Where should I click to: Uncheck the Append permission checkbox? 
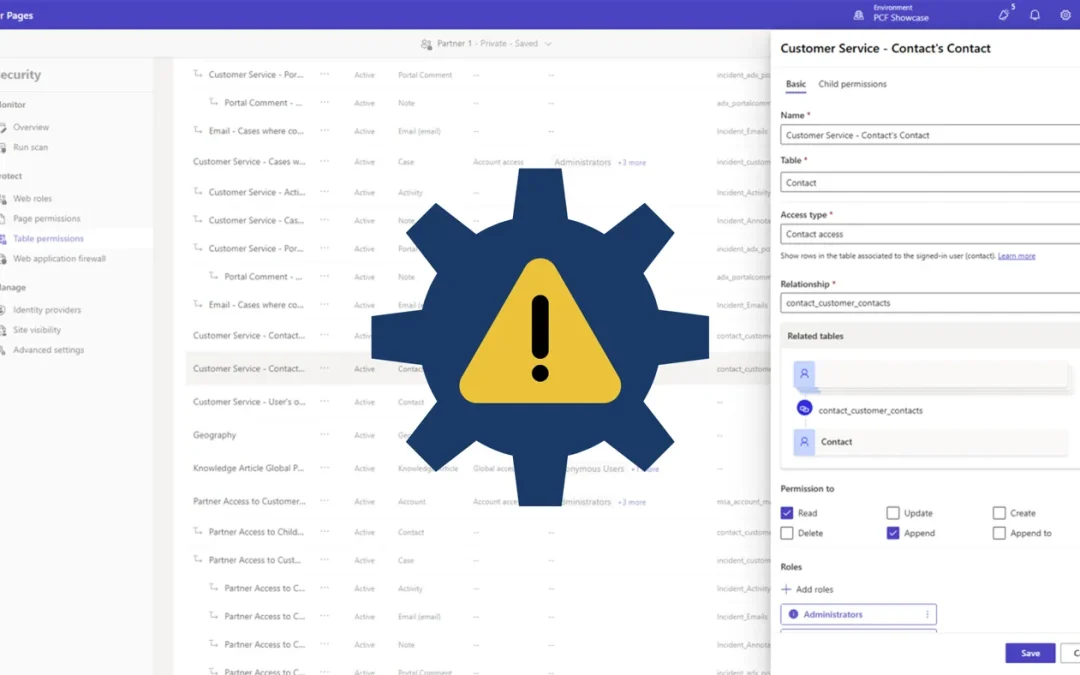point(893,532)
